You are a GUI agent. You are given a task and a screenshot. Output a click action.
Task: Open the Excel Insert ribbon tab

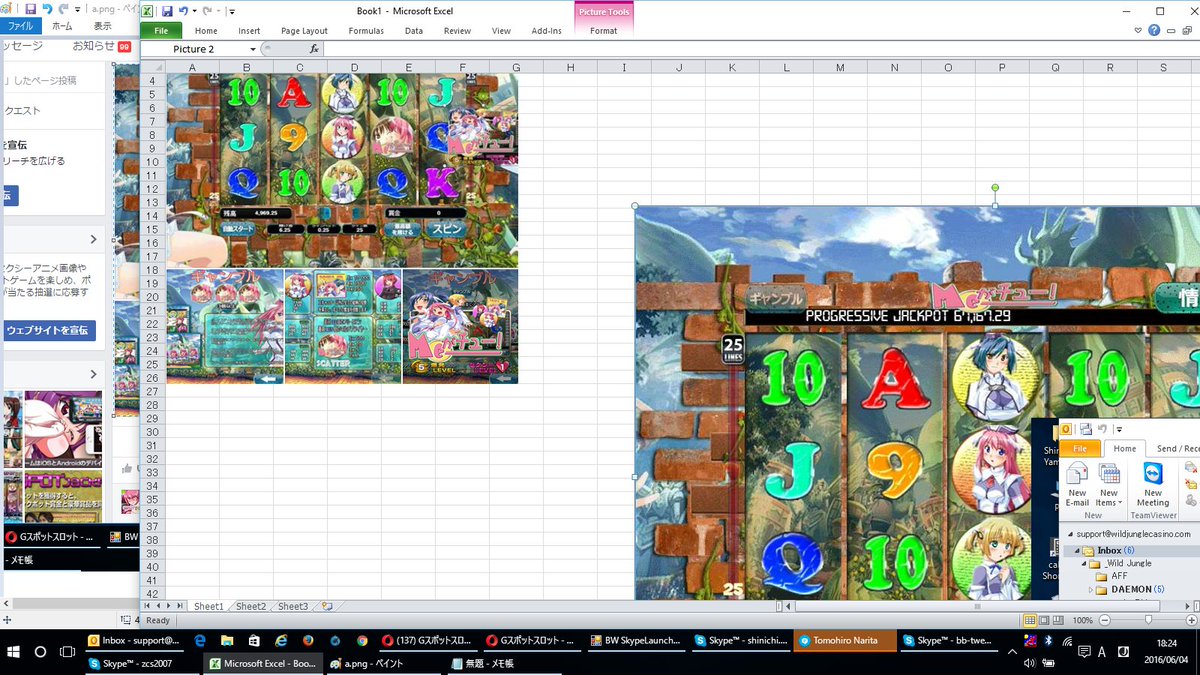(x=249, y=31)
